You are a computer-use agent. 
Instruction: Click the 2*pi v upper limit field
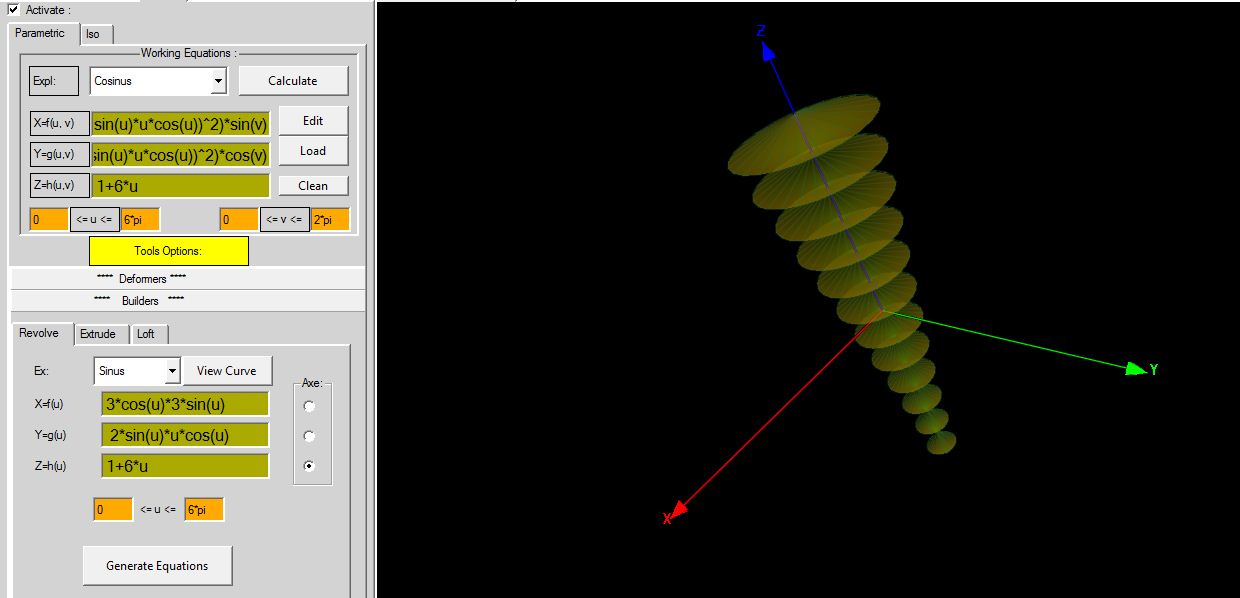(330, 219)
